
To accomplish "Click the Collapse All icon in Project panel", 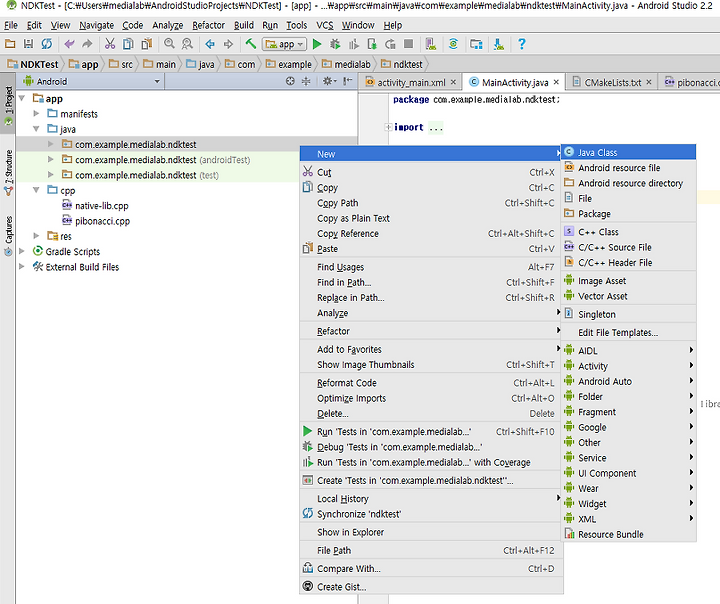I will tap(306, 81).
